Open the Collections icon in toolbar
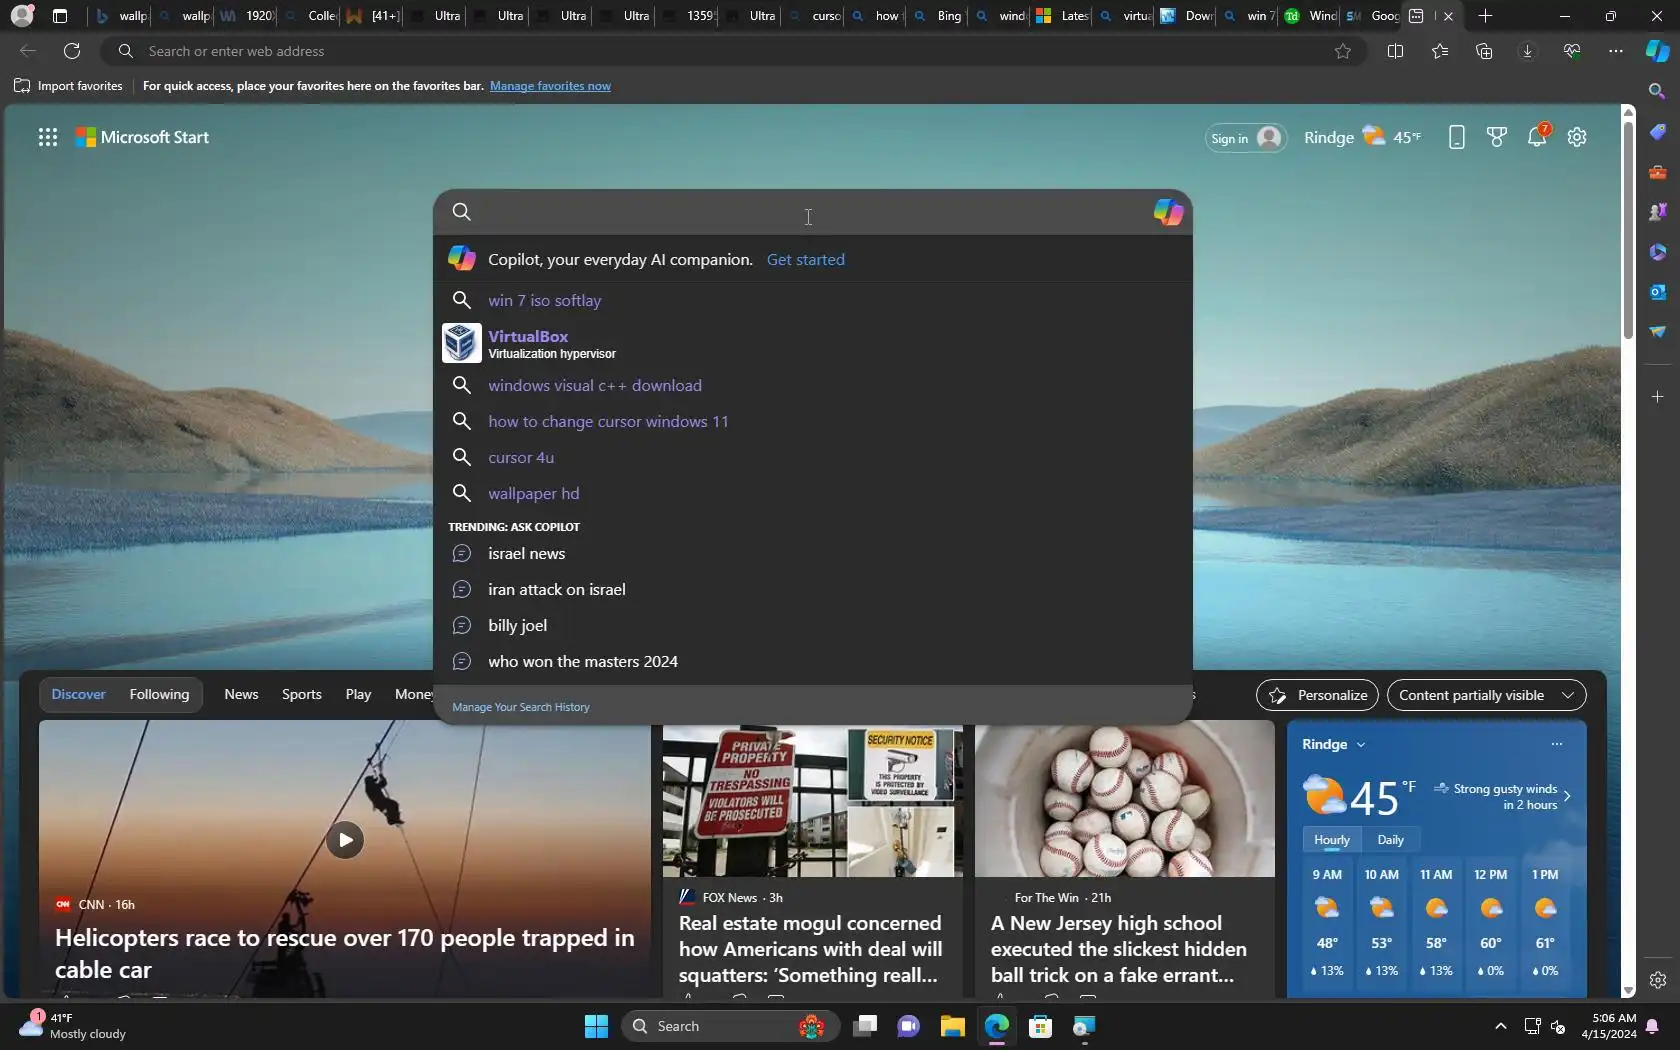The width and height of the screenshot is (1680, 1050). [x=1484, y=51]
